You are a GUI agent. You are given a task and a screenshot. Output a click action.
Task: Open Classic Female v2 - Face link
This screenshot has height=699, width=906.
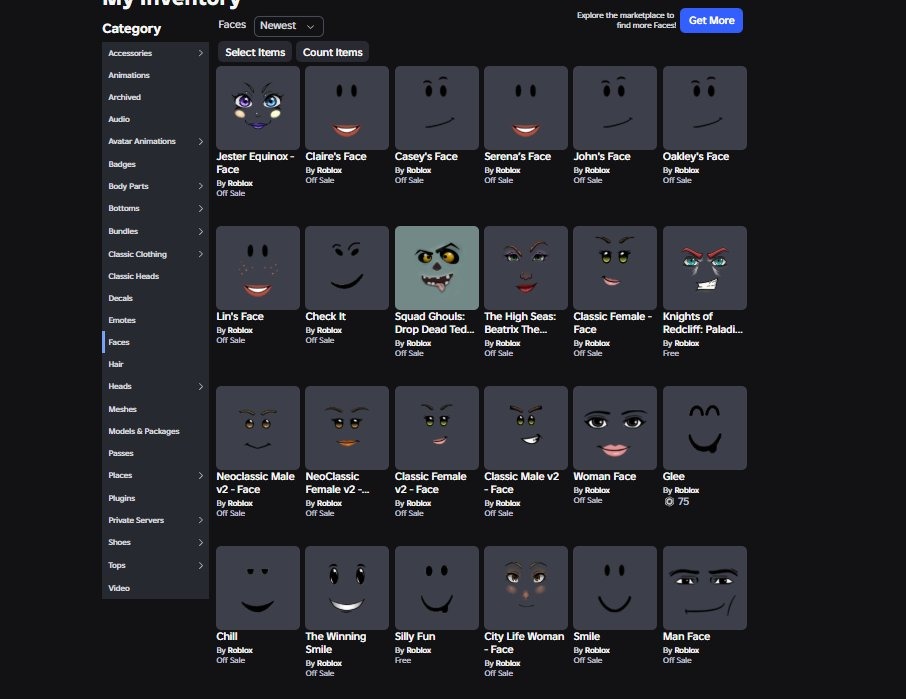tap(430, 483)
